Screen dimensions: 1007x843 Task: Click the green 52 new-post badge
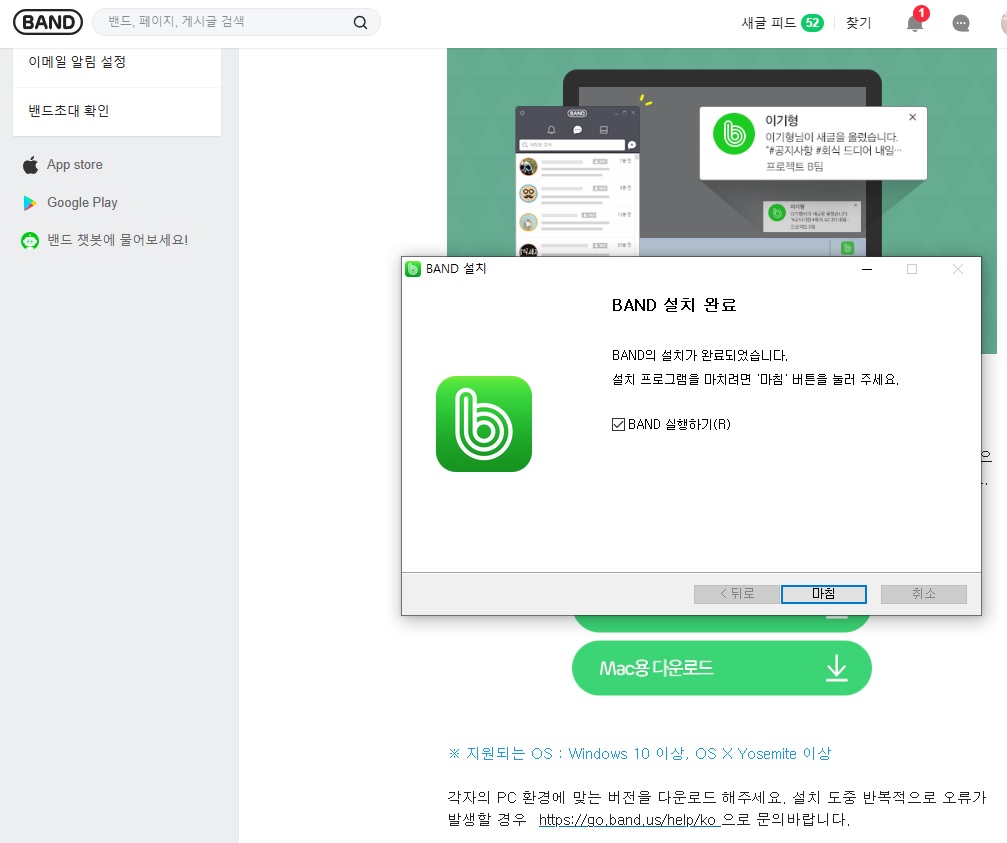(812, 23)
